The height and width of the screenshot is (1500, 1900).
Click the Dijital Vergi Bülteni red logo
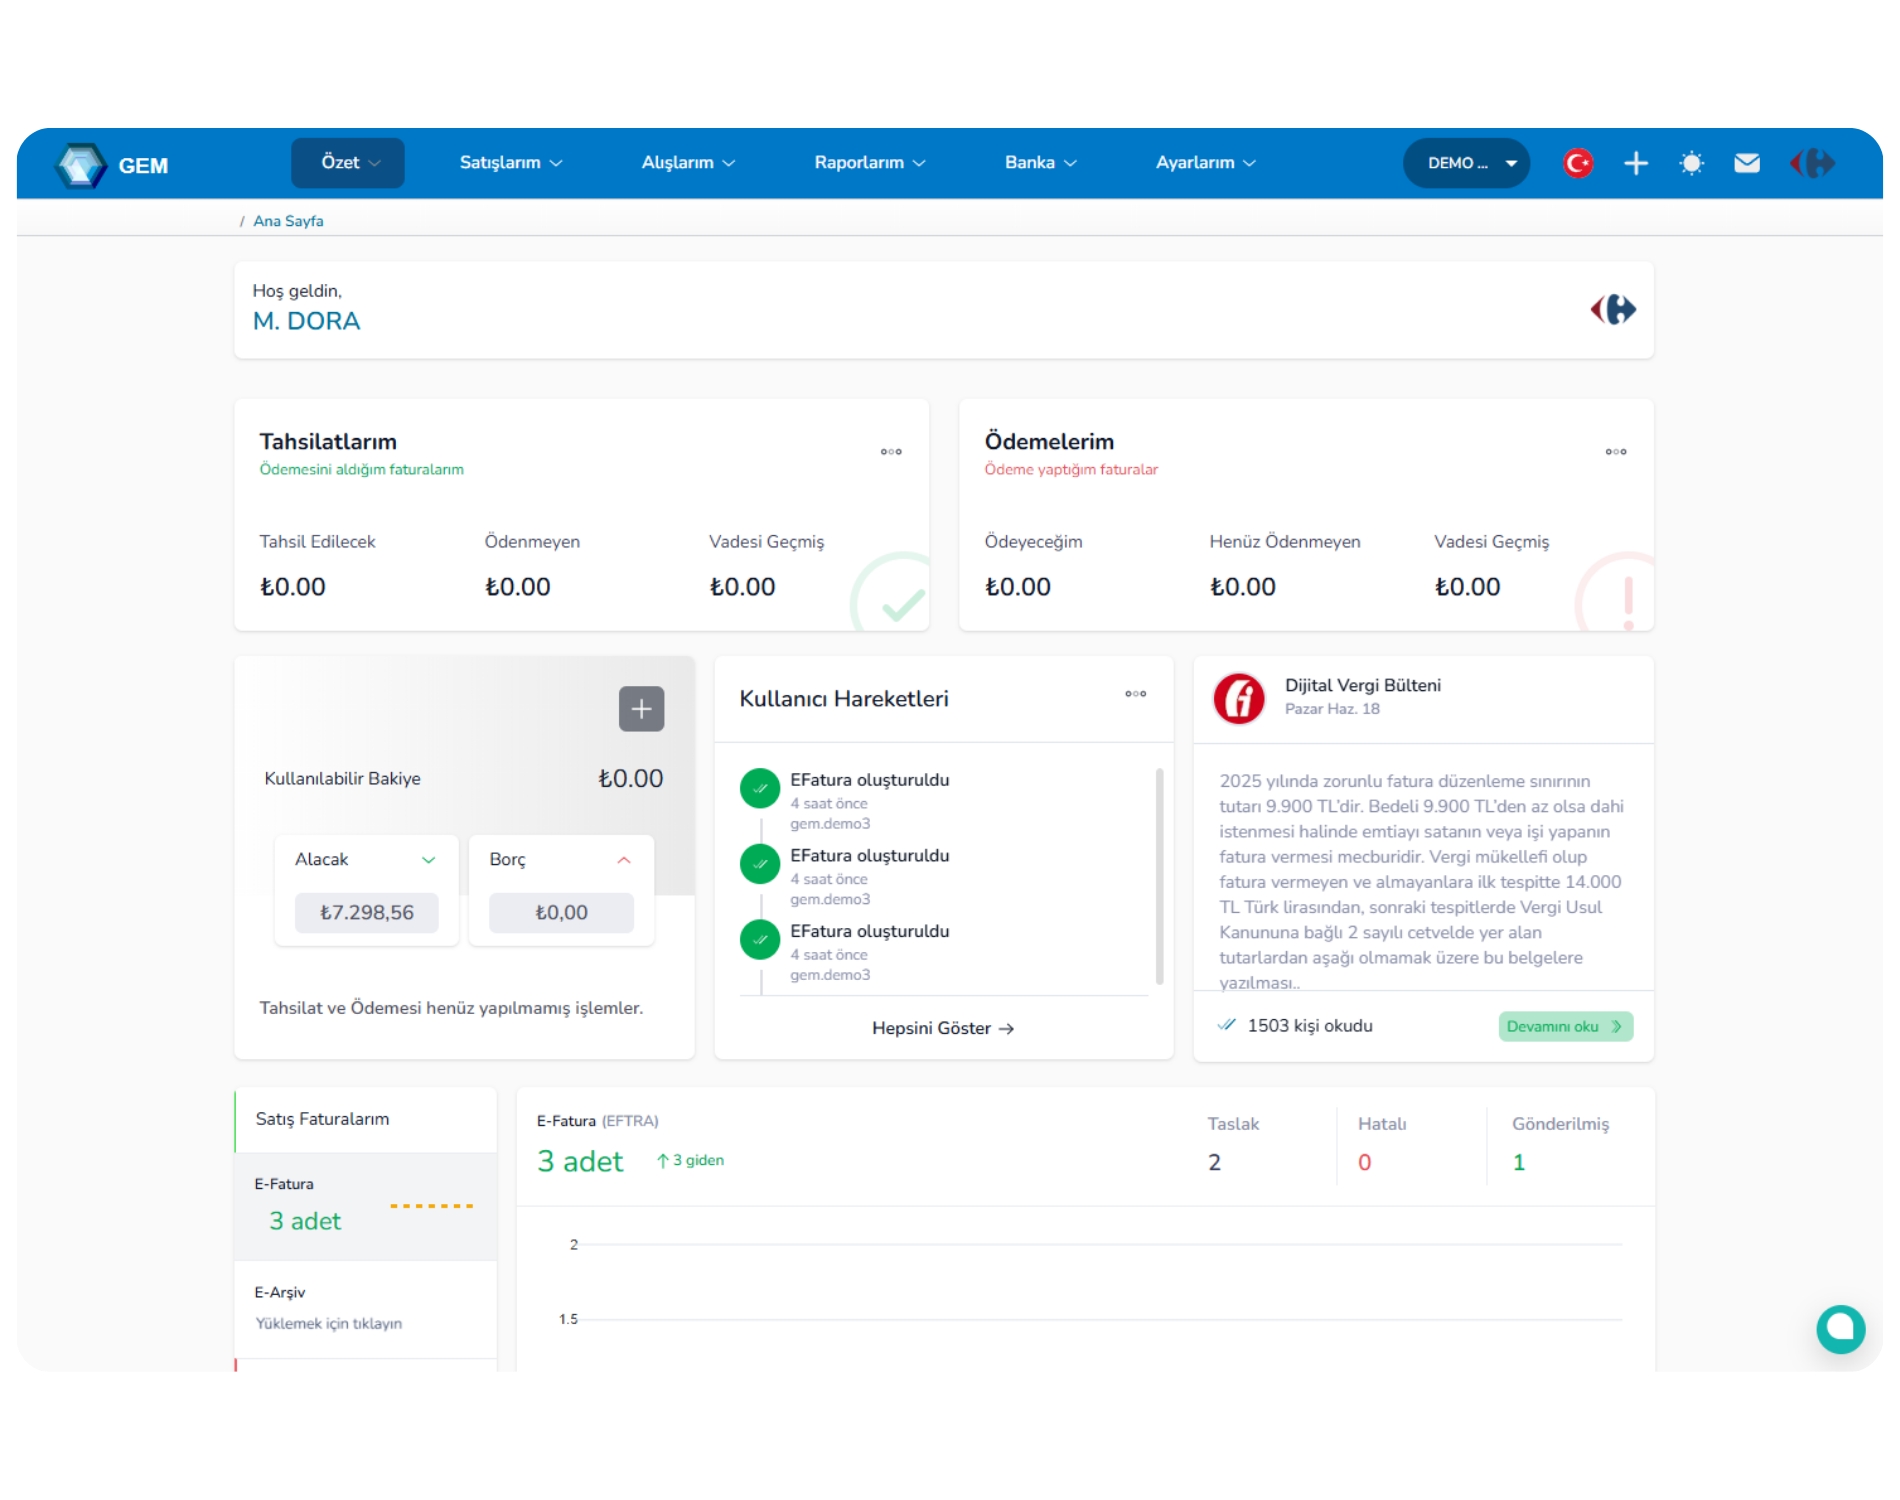pos(1239,698)
